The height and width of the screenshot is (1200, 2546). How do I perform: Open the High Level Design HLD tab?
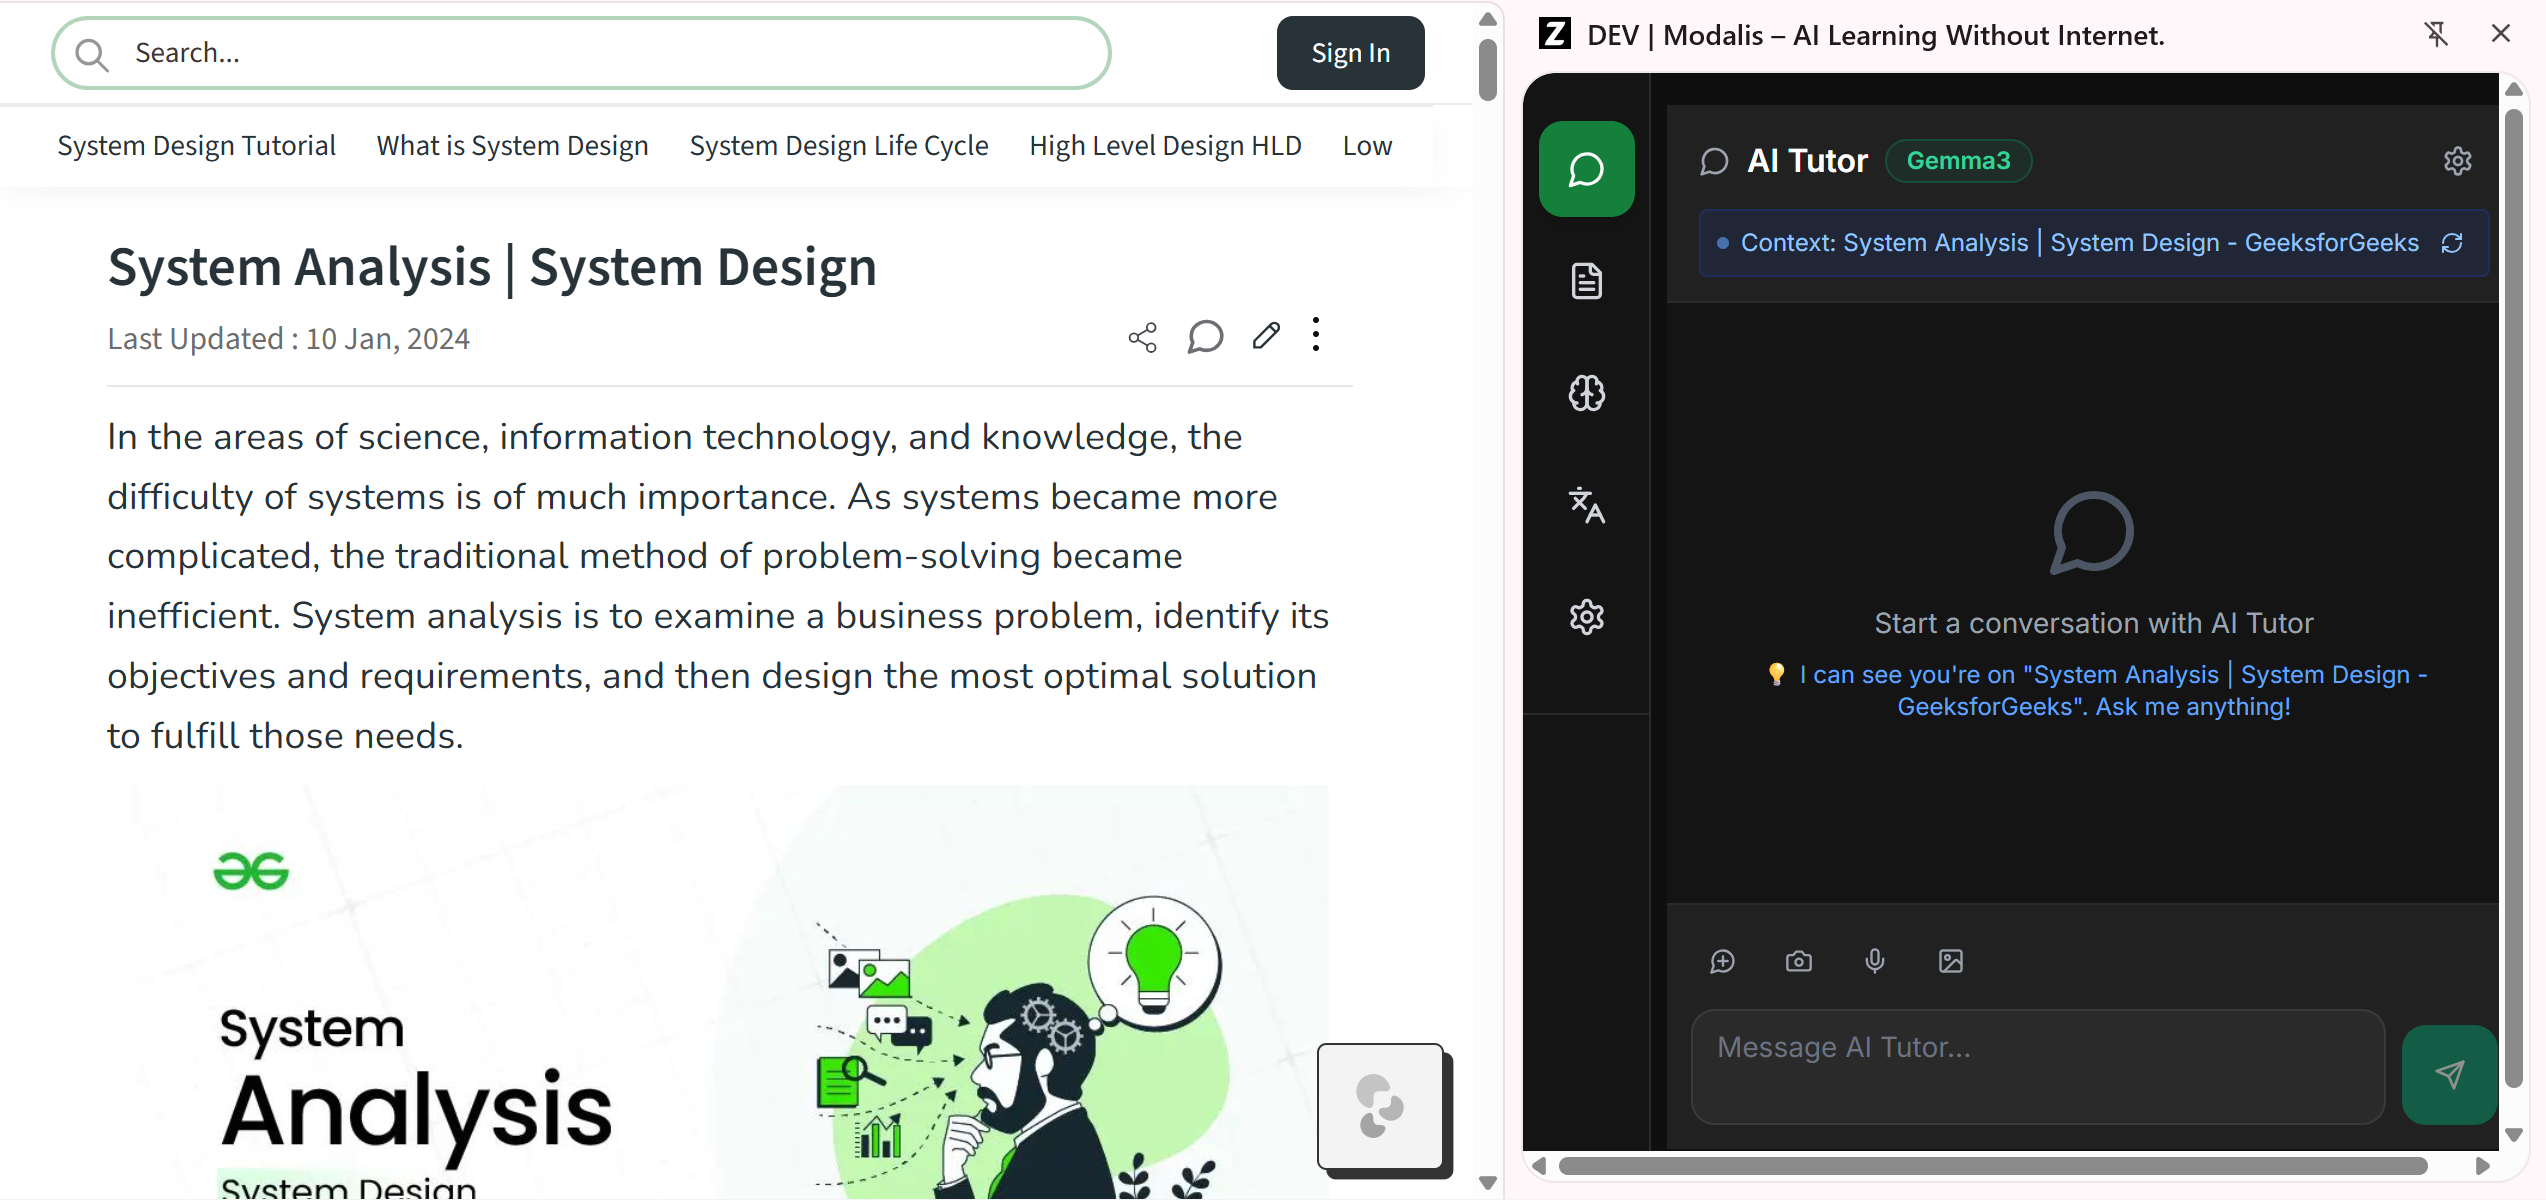click(x=1165, y=146)
